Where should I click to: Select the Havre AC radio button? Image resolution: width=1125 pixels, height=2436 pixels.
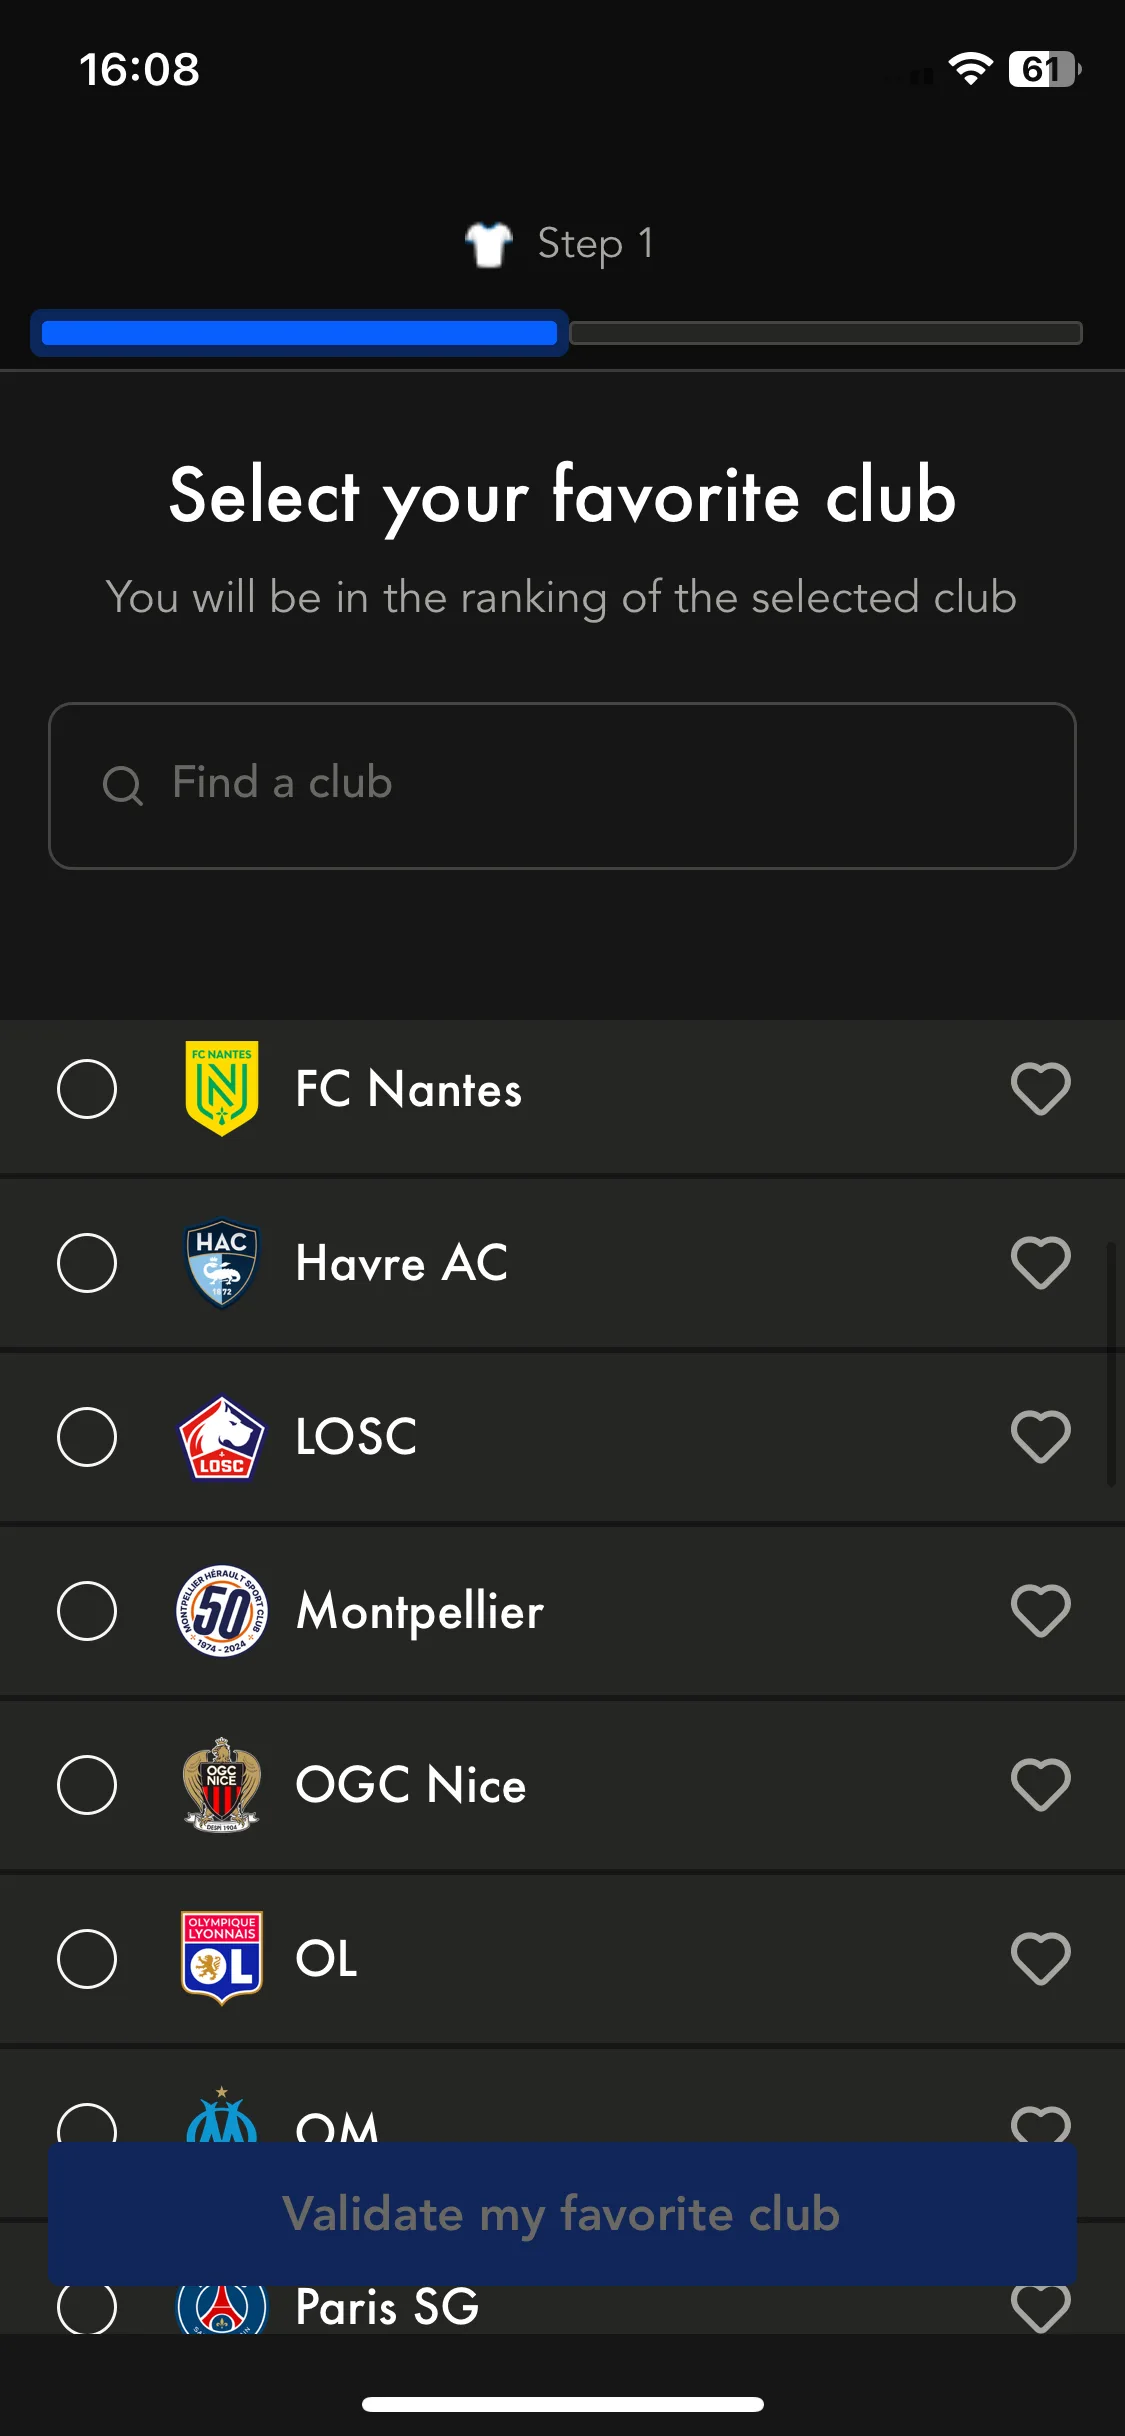87,1262
